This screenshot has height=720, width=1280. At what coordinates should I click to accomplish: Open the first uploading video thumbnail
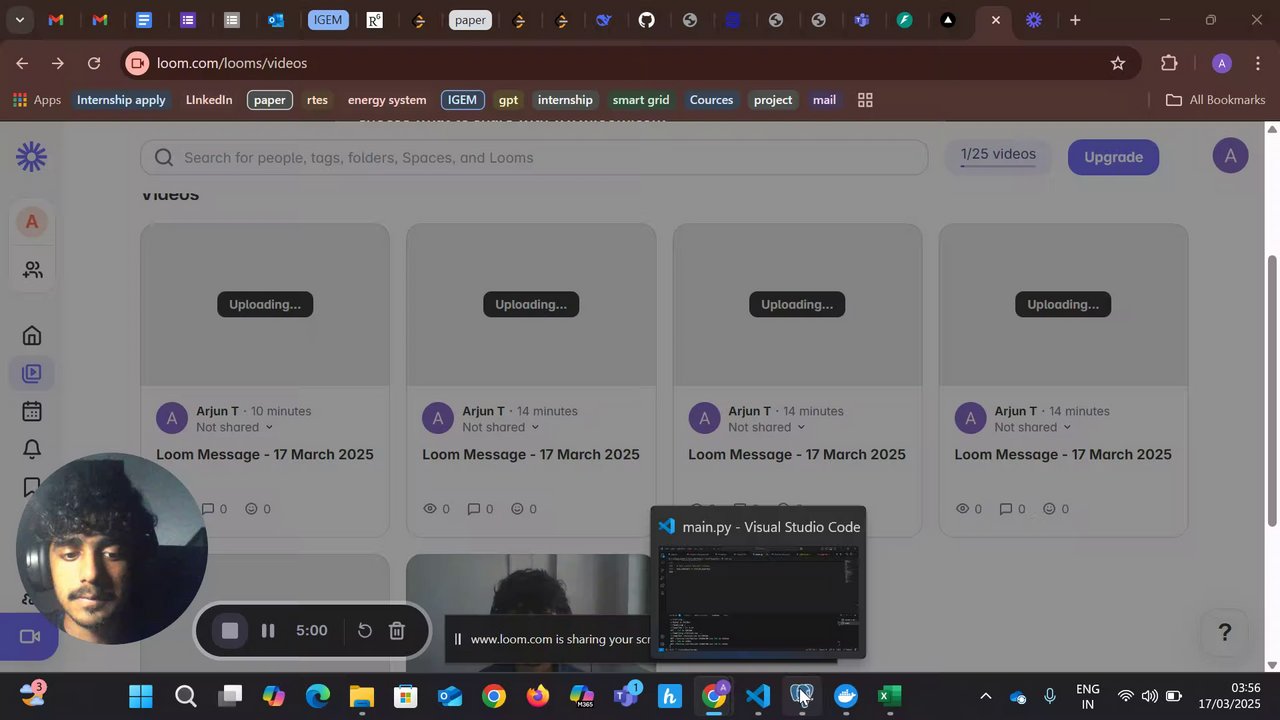click(x=265, y=305)
